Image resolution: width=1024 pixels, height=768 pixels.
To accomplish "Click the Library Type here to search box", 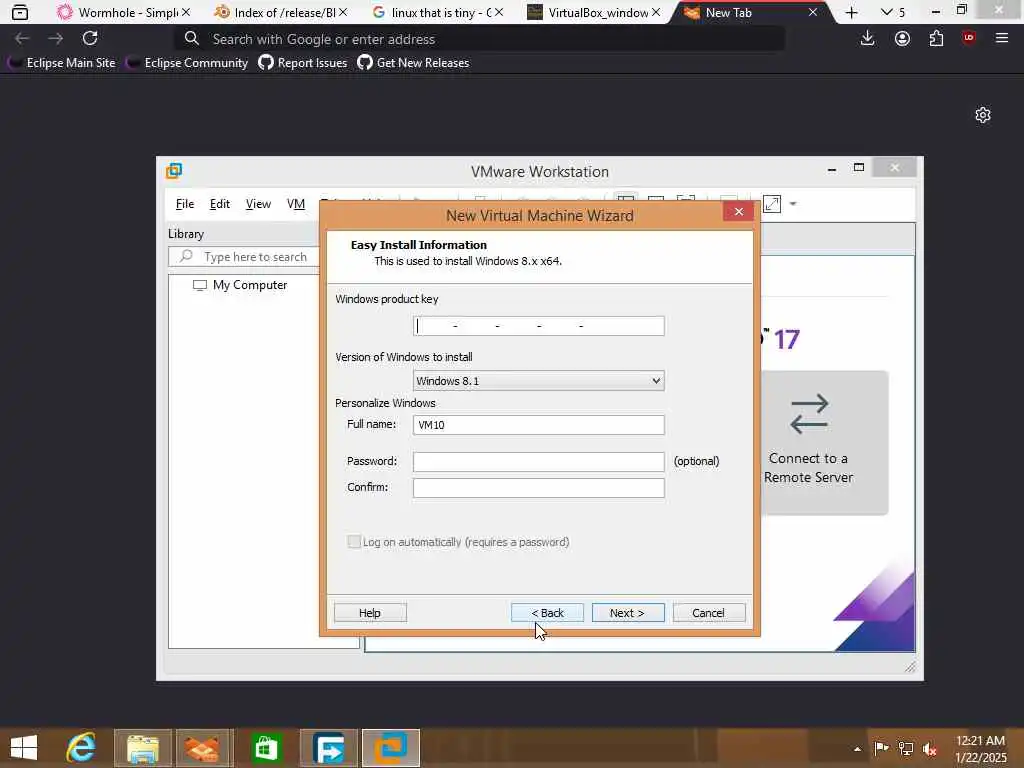I will [x=246, y=256].
